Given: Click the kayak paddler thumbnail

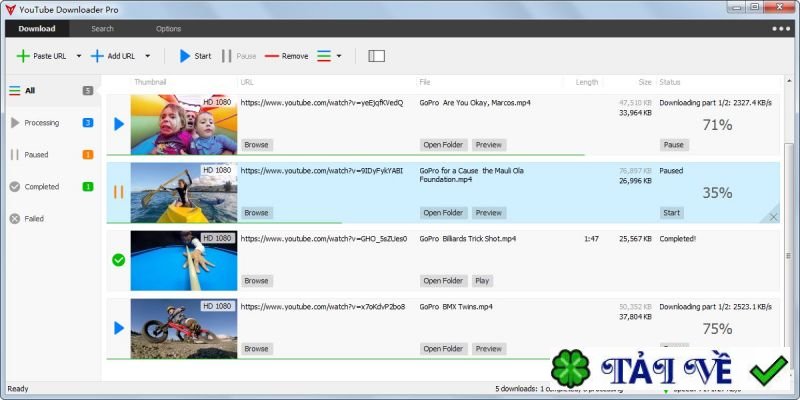Looking at the screenshot, I should [x=184, y=192].
